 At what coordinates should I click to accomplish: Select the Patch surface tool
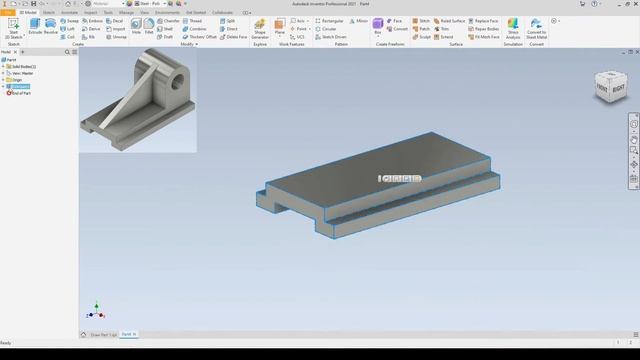pos(421,29)
